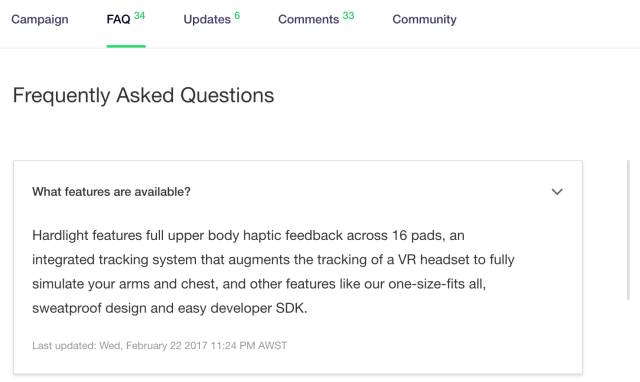
Task: Select the FAQ tab
Action: tap(118, 19)
